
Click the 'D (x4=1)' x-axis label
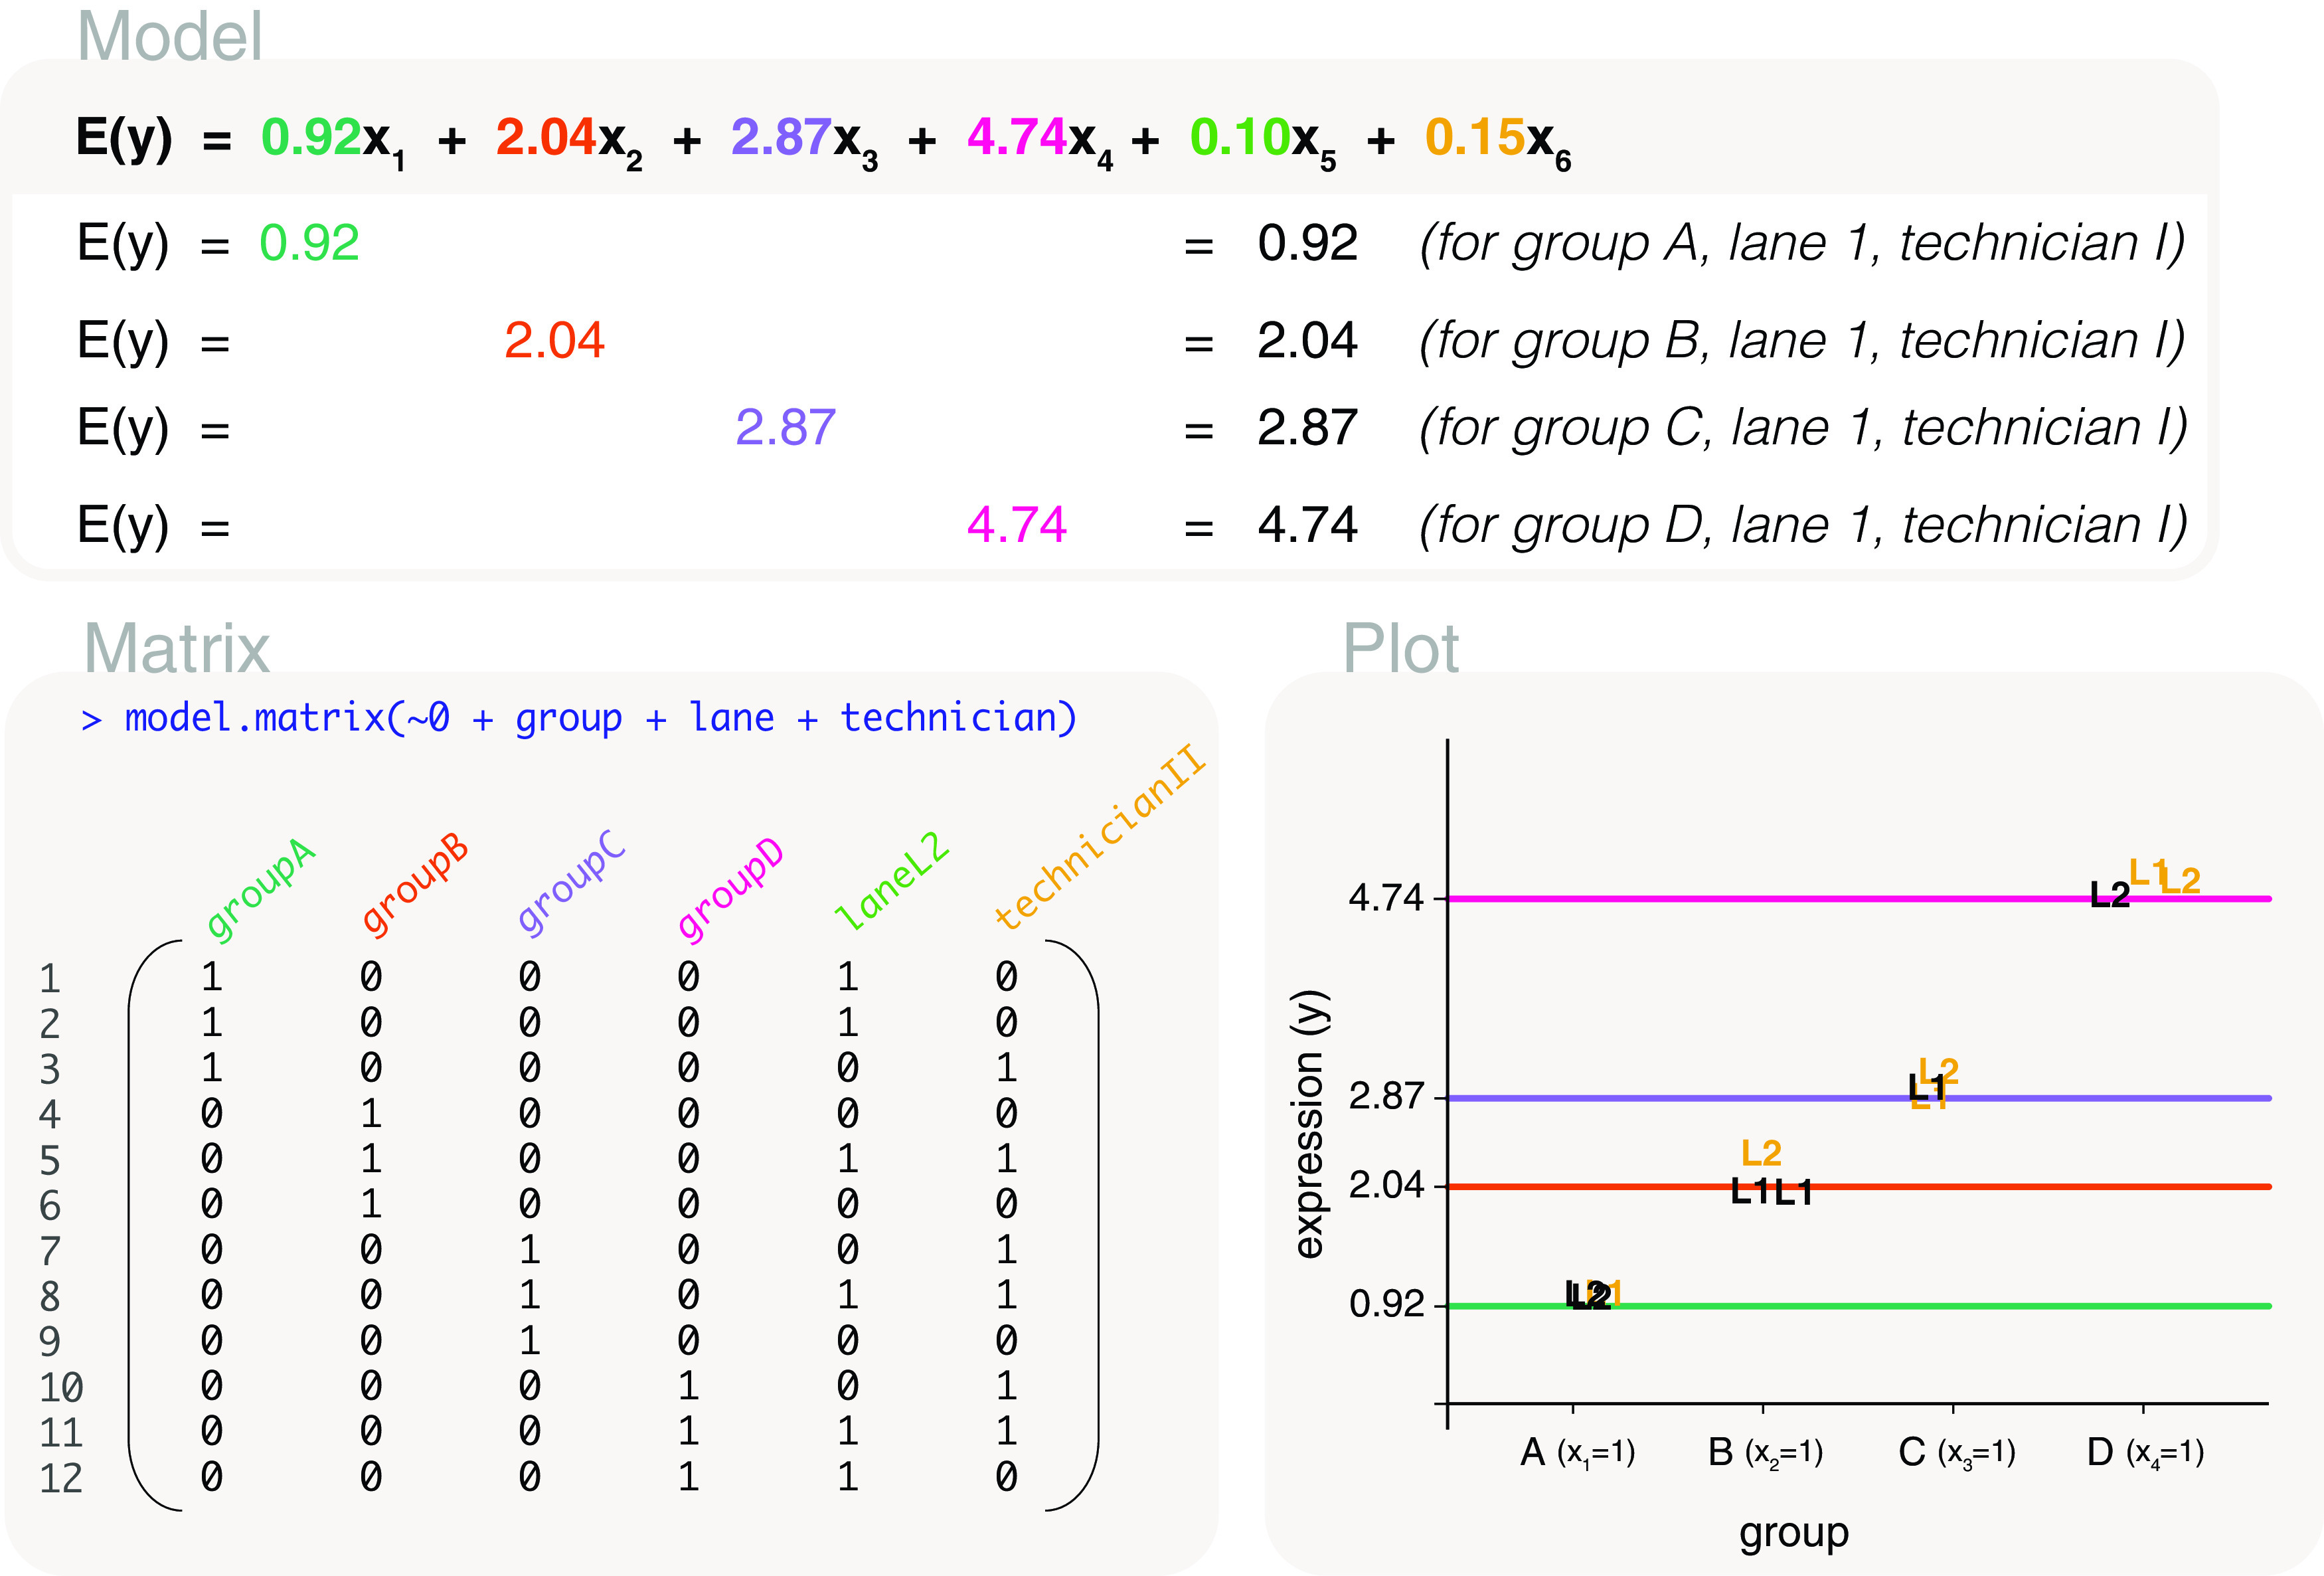2146,1452
